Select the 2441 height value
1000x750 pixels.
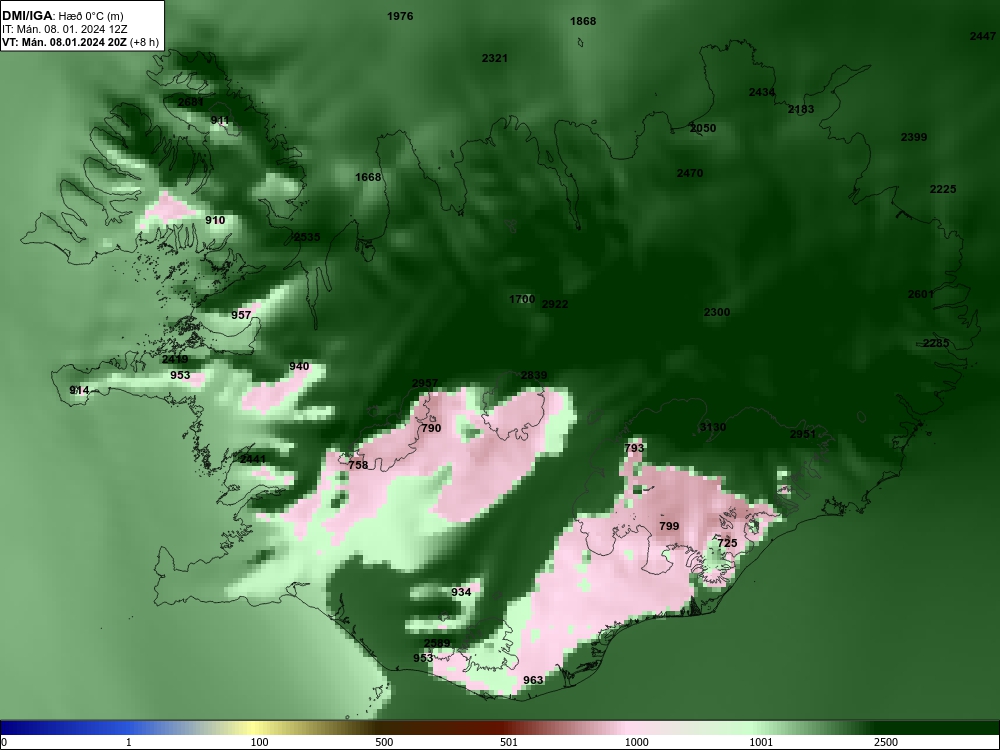tap(253, 459)
